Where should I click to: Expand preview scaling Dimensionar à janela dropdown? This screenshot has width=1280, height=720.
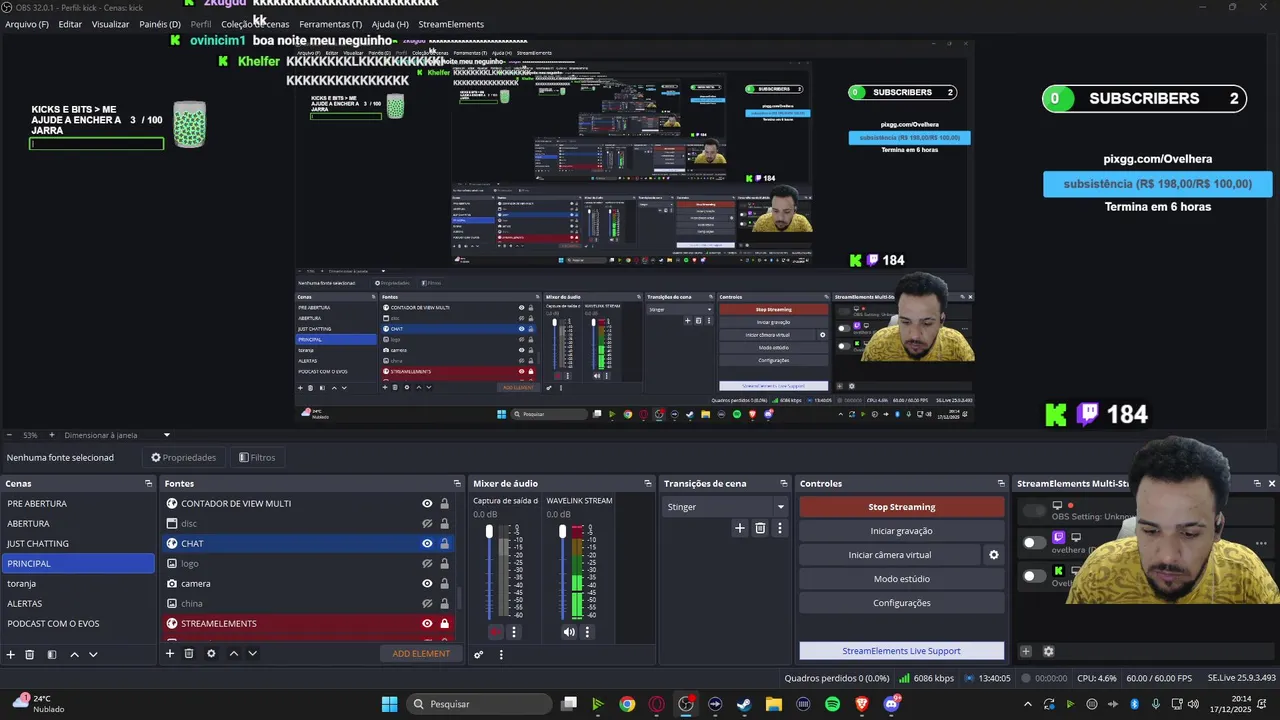[167, 435]
